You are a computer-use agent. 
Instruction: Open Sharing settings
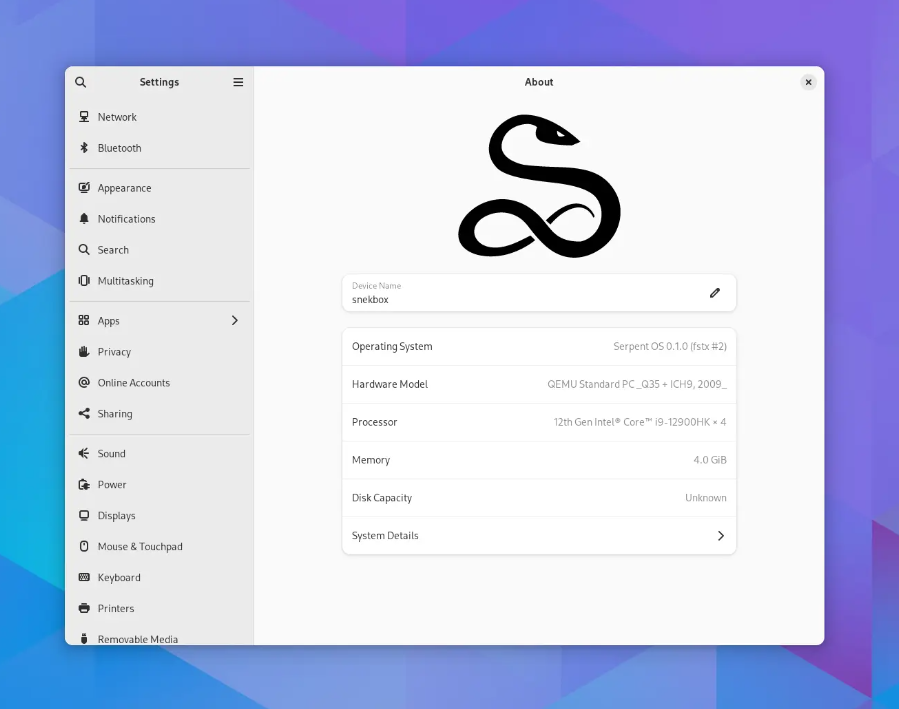point(159,413)
